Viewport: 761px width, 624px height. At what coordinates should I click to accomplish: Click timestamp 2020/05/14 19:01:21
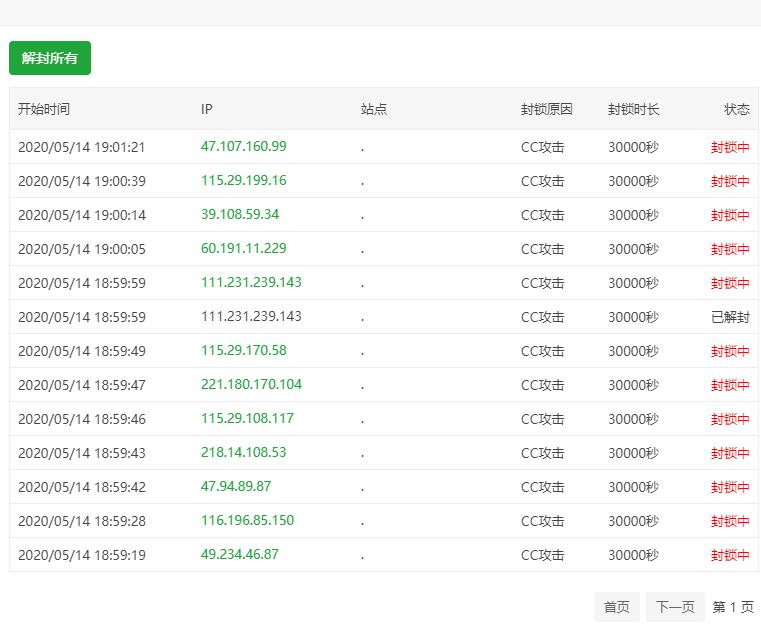pyautogui.click(x=82, y=147)
